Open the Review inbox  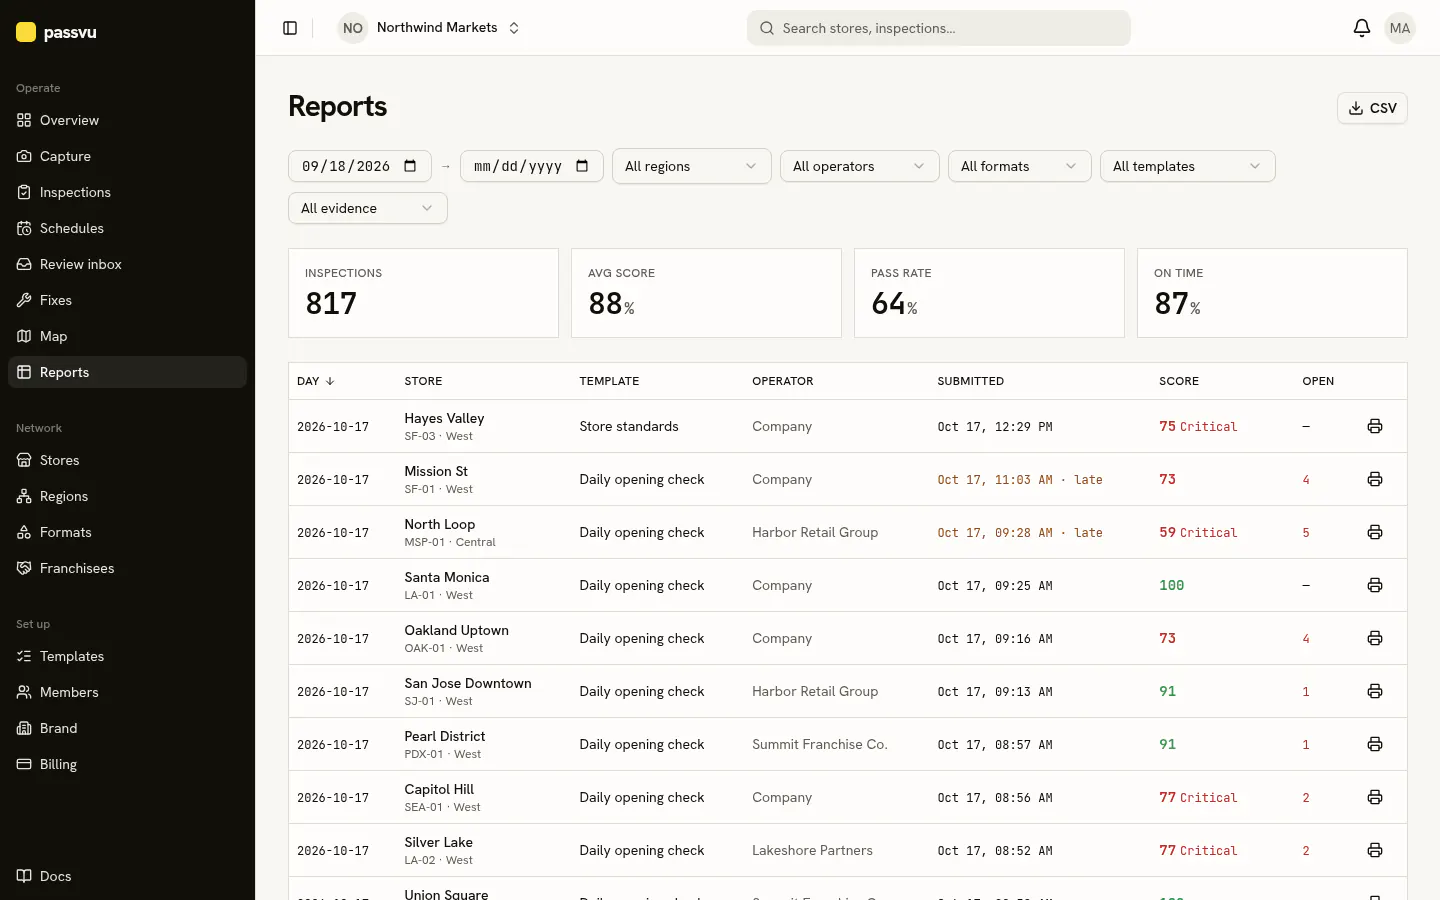(x=127, y=264)
